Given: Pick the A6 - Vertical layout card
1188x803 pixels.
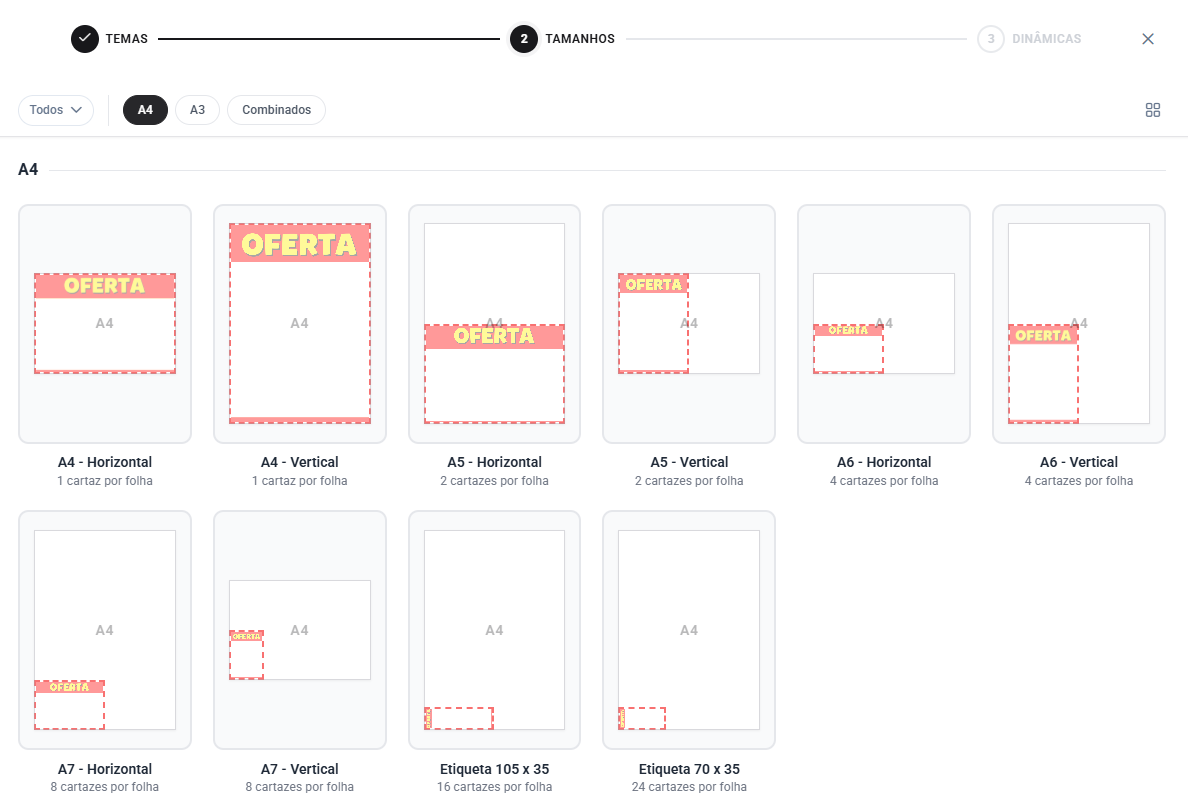Looking at the screenshot, I should pos(1078,324).
